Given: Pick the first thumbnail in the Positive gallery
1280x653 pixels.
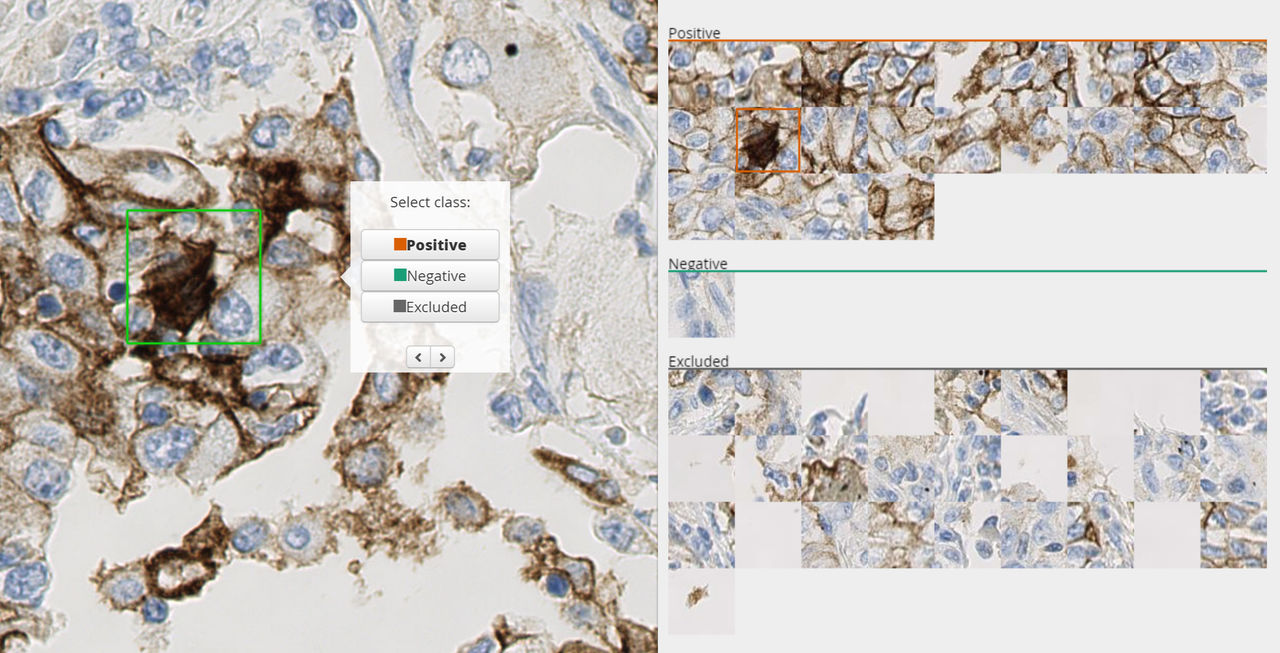Looking at the screenshot, I should [701, 74].
